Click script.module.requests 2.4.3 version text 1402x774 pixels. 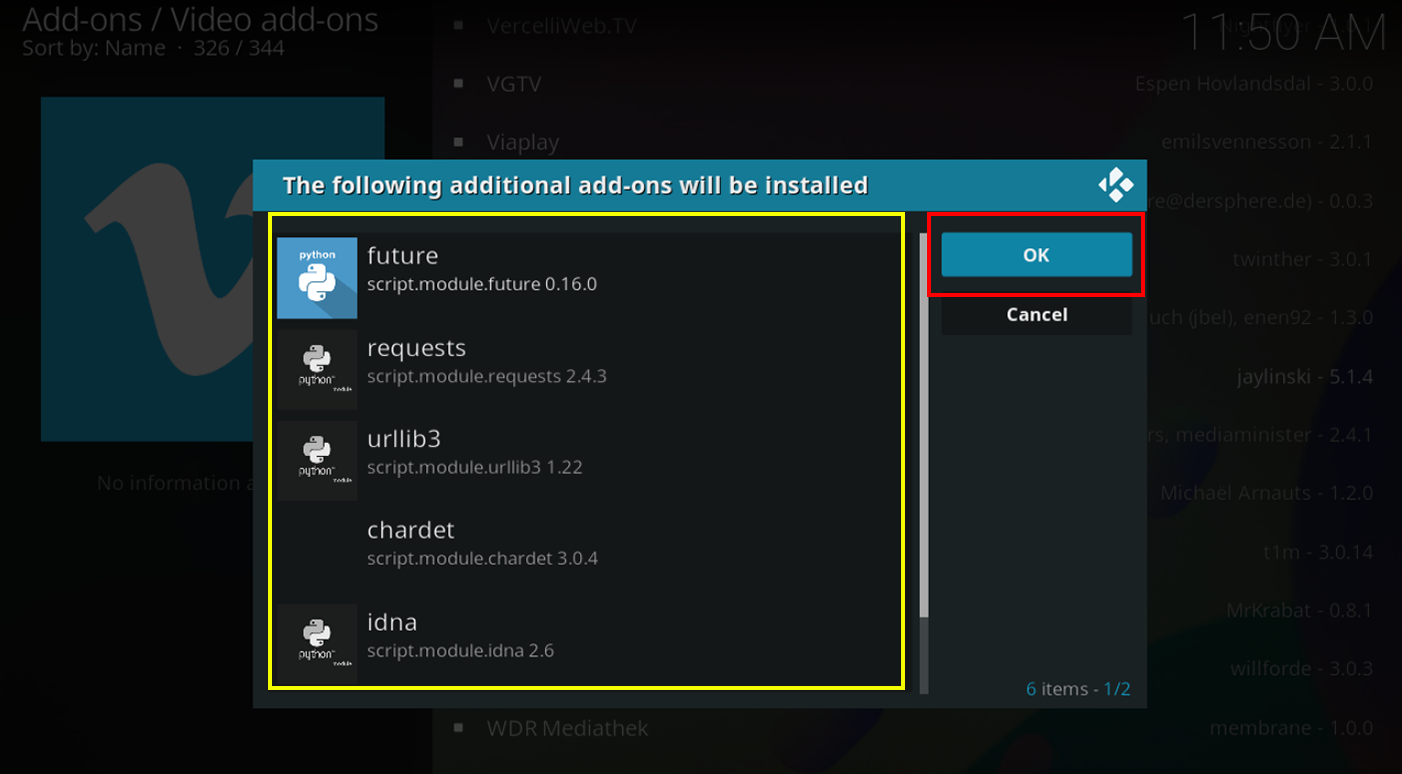[x=487, y=377]
